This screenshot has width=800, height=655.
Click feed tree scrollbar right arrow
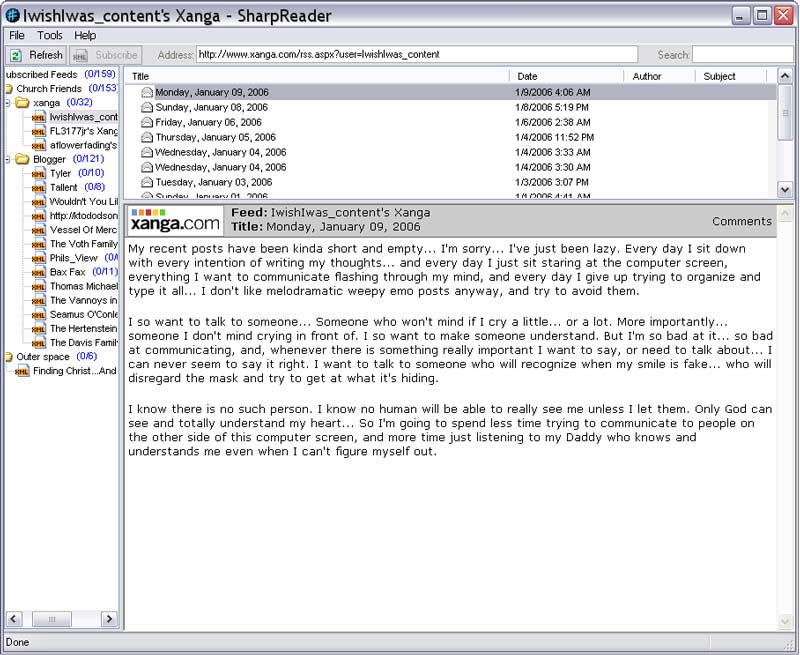[x=109, y=619]
